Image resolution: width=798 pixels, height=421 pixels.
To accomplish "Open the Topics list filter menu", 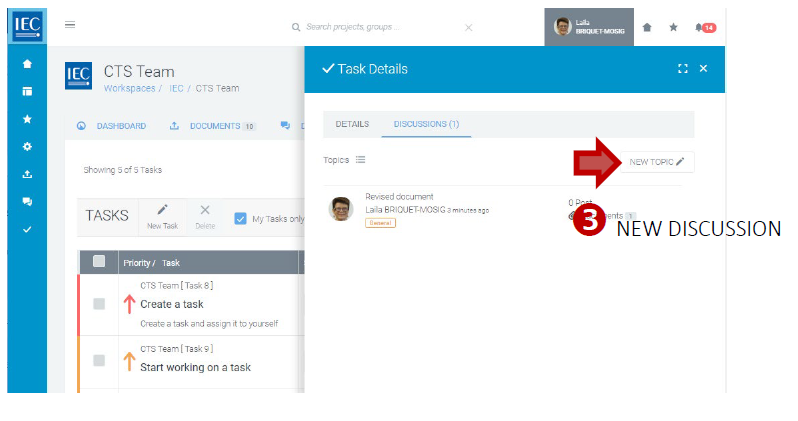I will pos(360,160).
